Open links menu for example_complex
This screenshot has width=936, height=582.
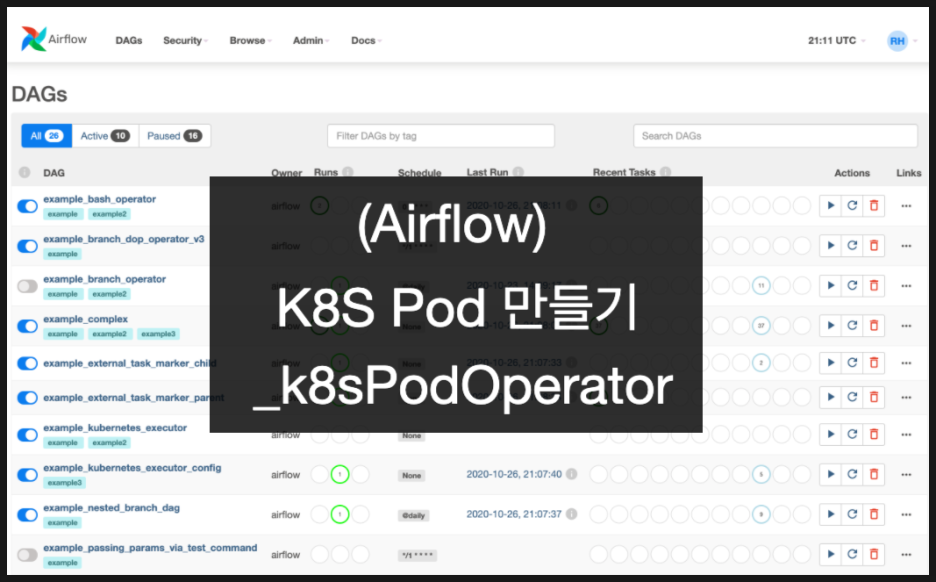(906, 326)
